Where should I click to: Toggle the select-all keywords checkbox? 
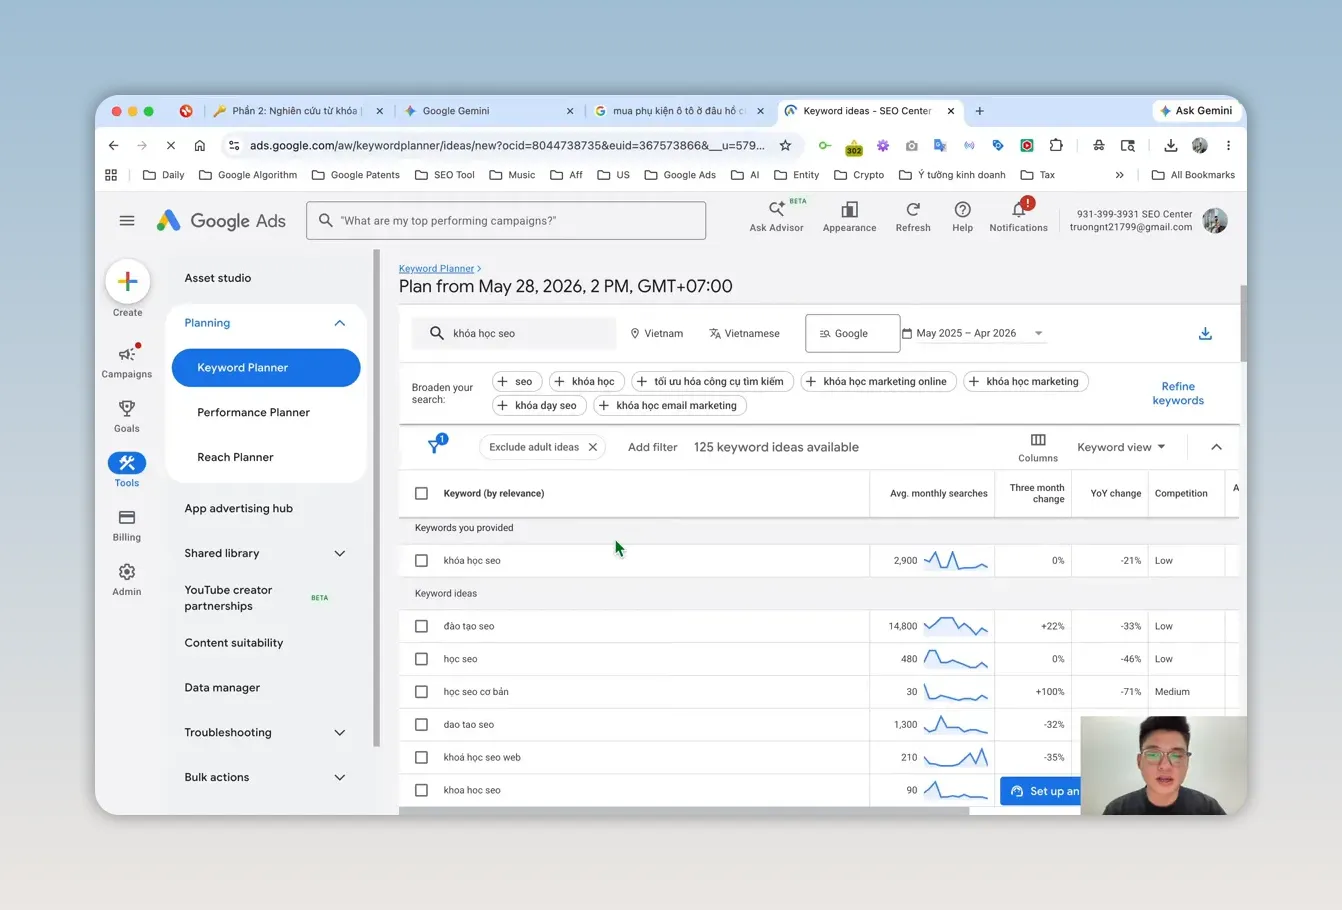[421, 493]
